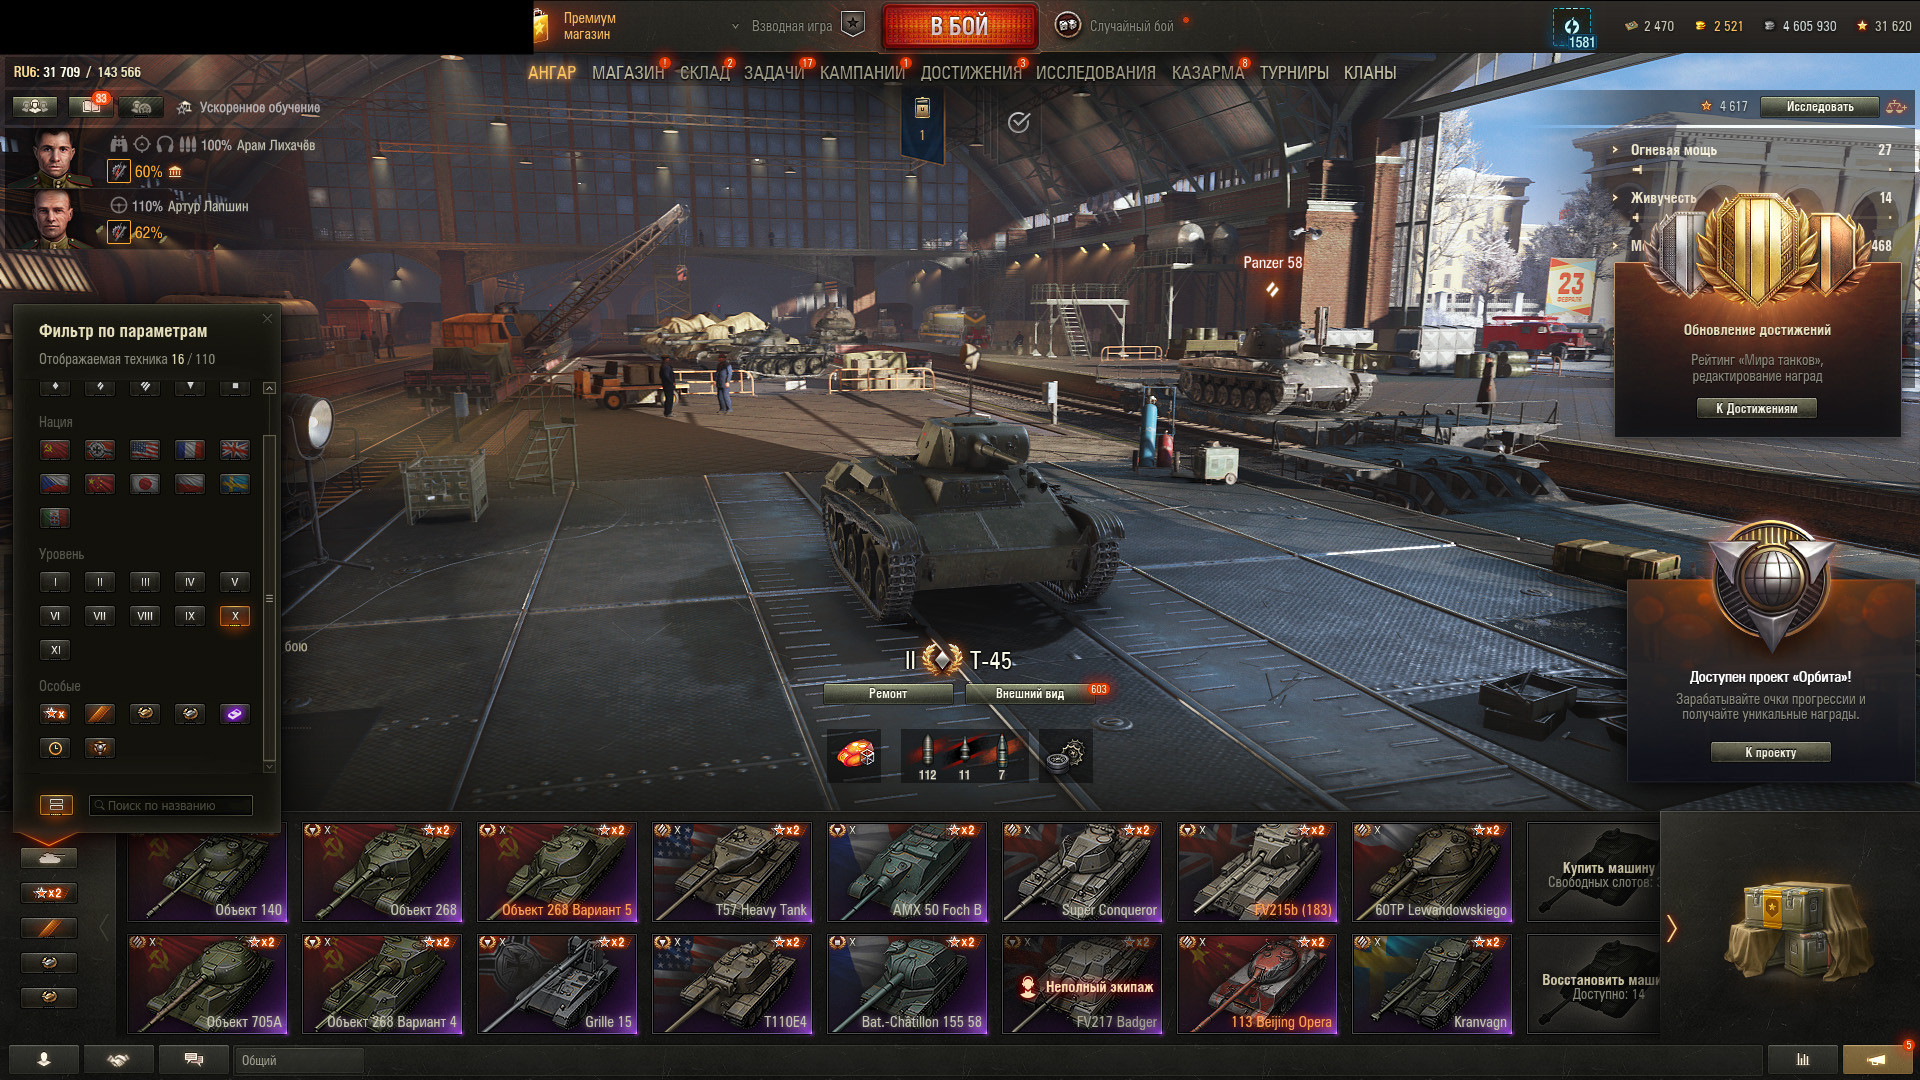This screenshot has height=1080, width=1920.
Task: Open the ammunition shells loadout slot
Action: 964,756
